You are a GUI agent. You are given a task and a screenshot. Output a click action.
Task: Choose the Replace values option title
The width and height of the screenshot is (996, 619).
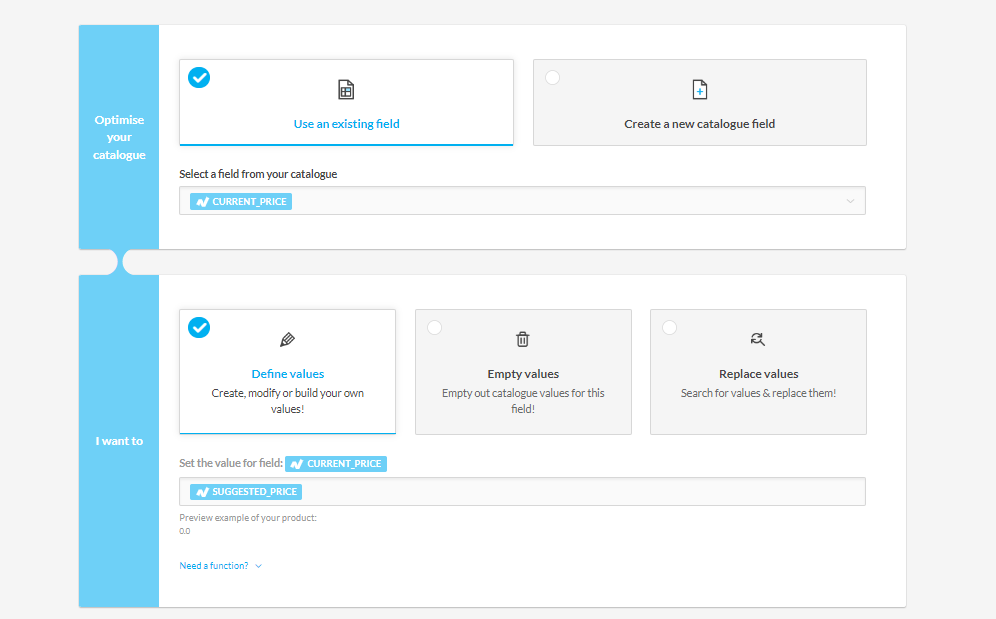tap(758, 374)
